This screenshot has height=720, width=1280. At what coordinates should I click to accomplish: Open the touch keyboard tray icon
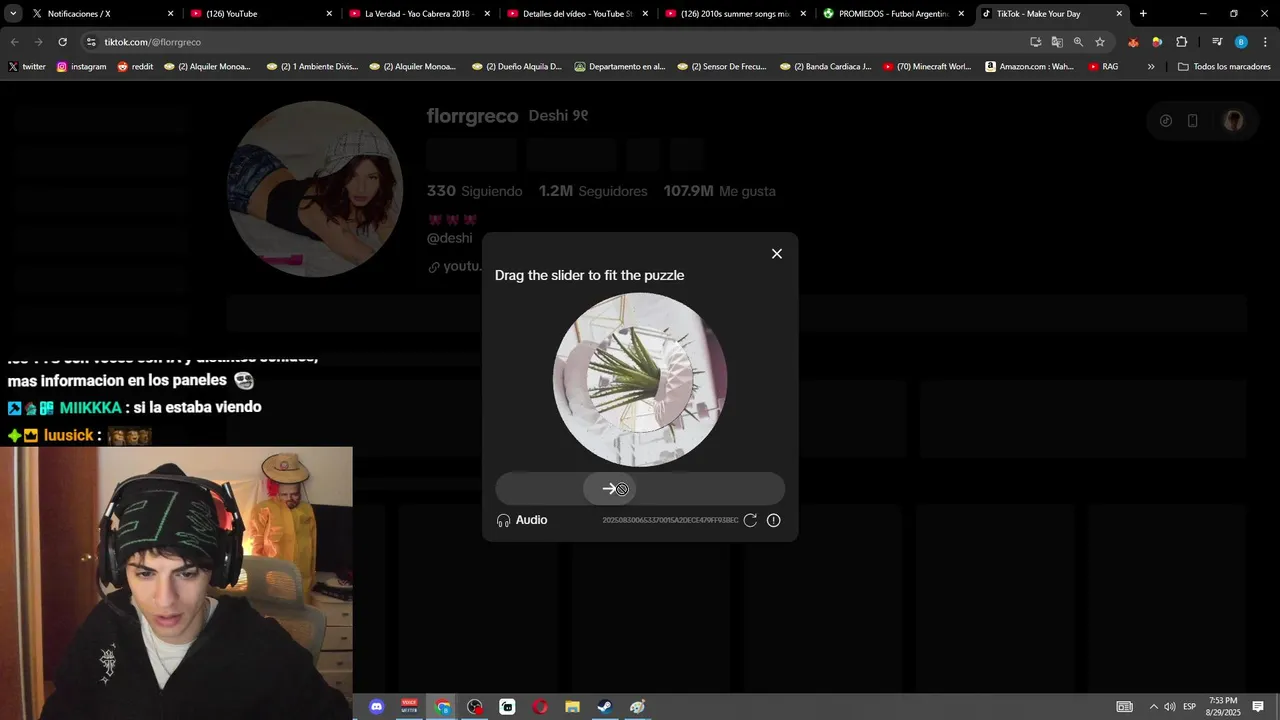[x=1125, y=707]
